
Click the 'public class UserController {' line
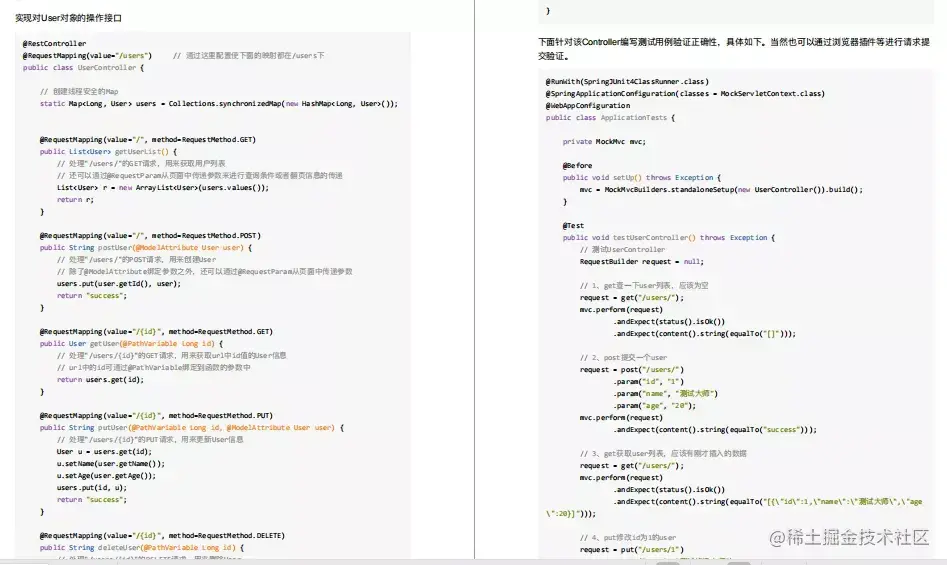pos(83,68)
